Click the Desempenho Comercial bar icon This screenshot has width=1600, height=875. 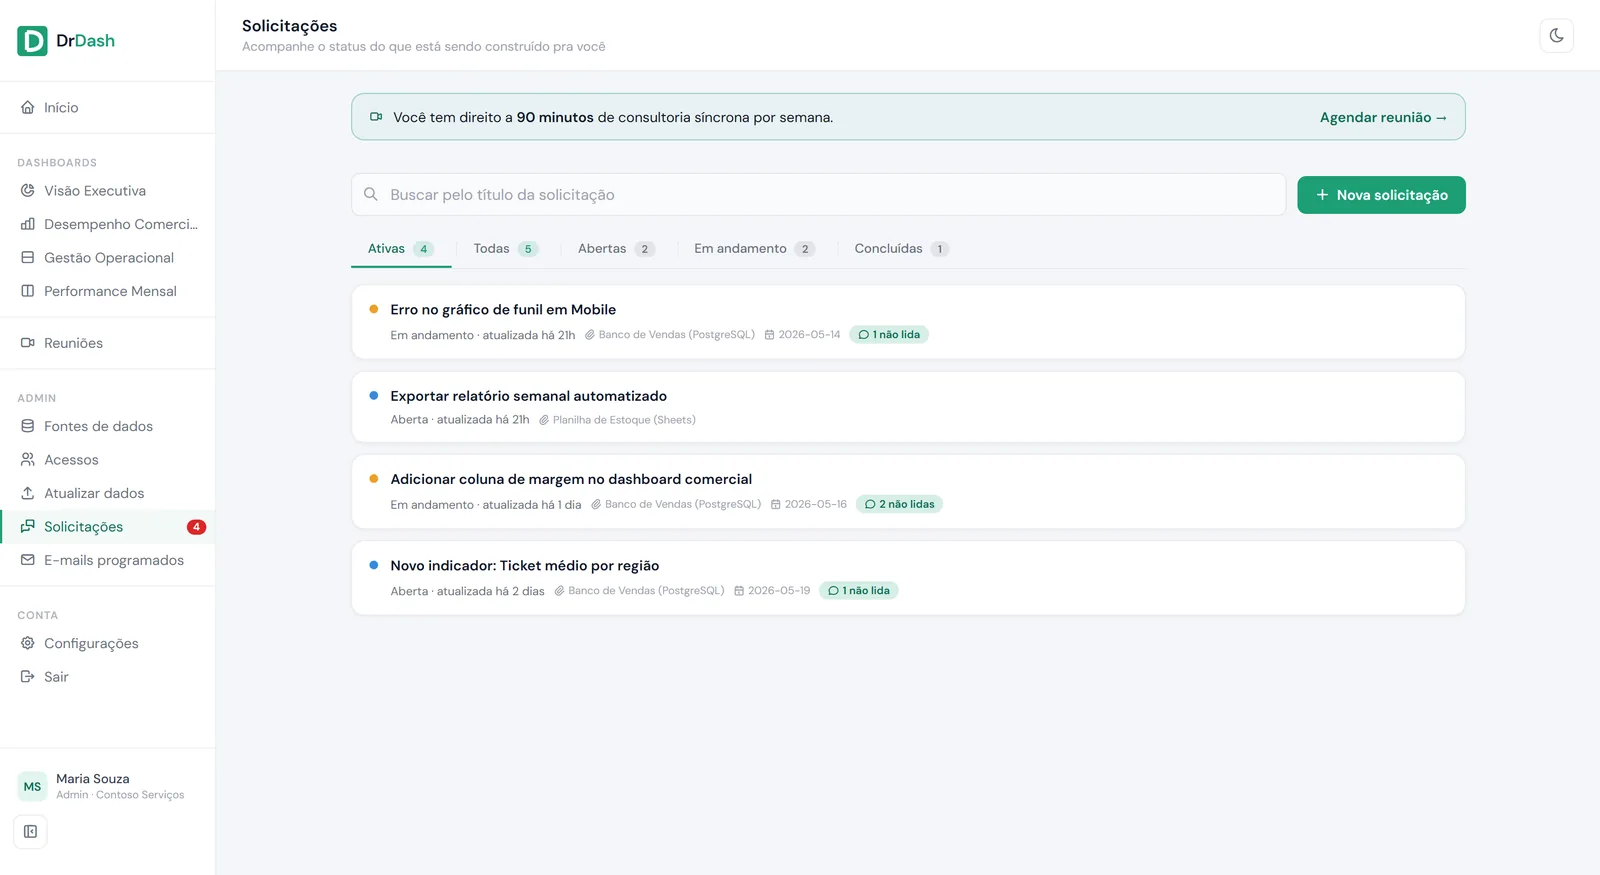(28, 224)
